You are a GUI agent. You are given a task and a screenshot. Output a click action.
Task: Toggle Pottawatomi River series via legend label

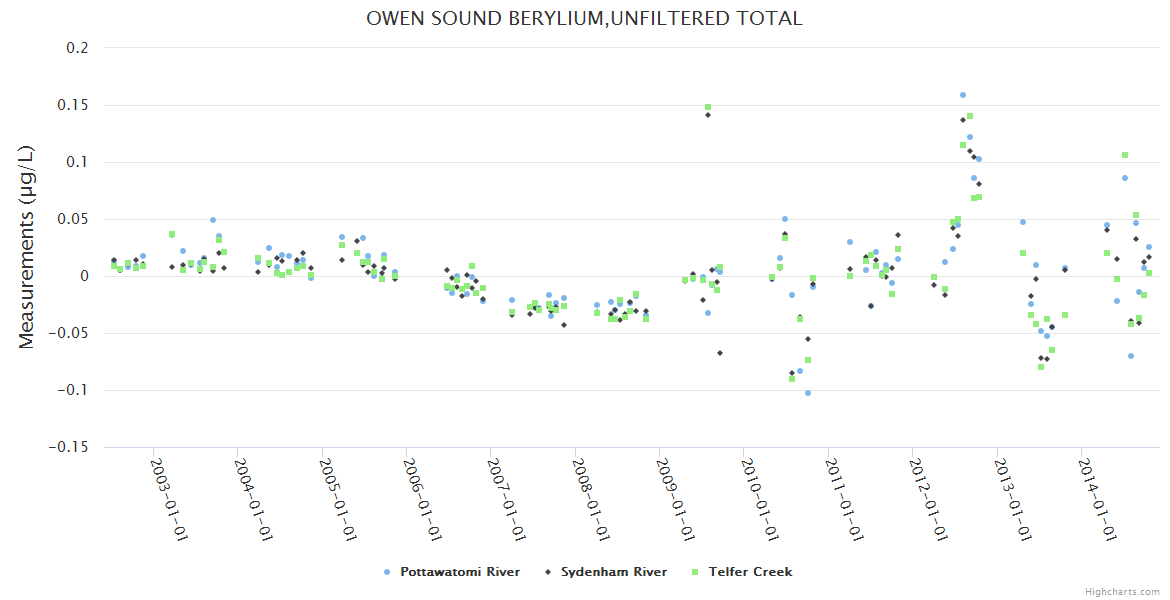459,572
